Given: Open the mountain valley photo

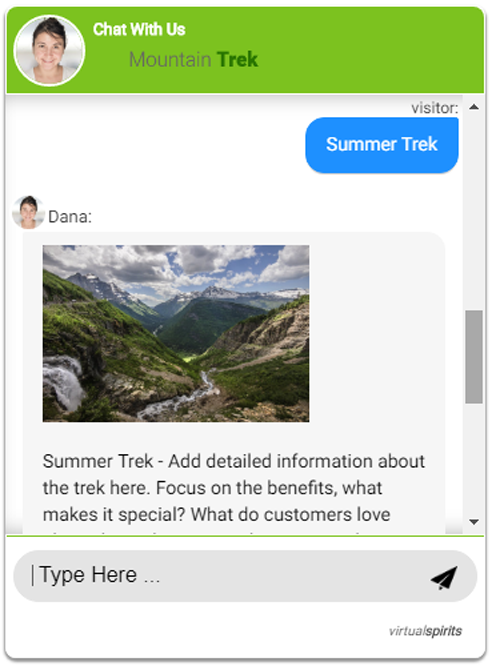Looking at the screenshot, I should 176,333.
